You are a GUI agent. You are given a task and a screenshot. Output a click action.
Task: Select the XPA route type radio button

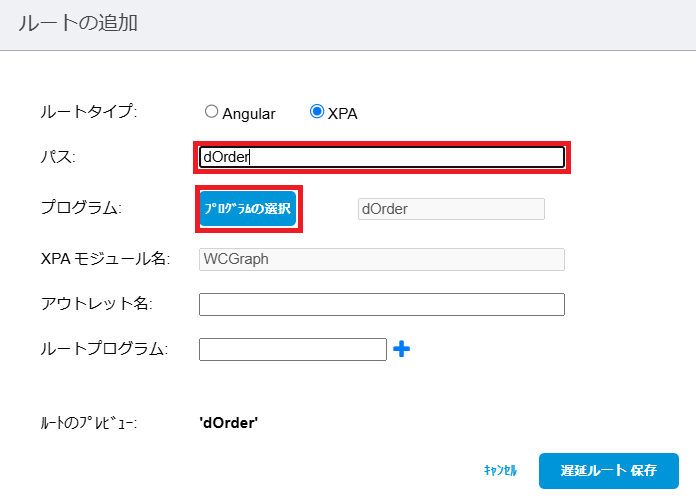[x=316, y=111]
